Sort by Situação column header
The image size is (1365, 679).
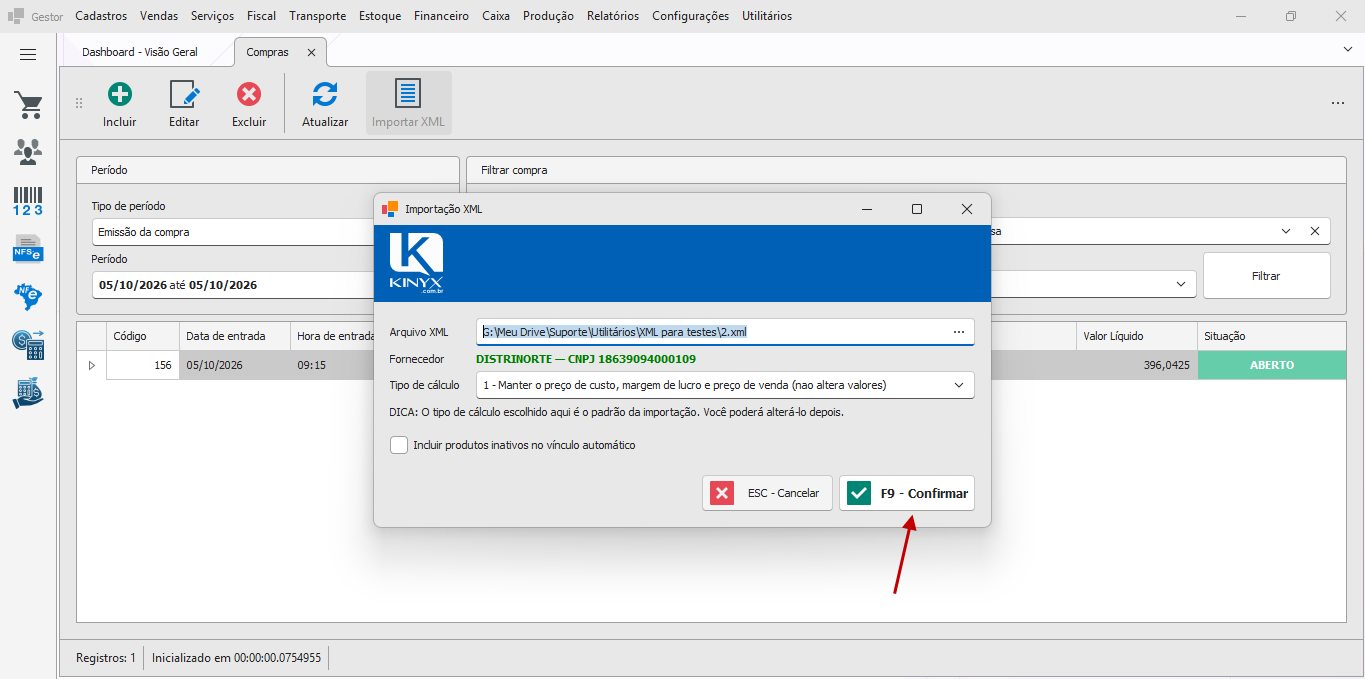1271,336
